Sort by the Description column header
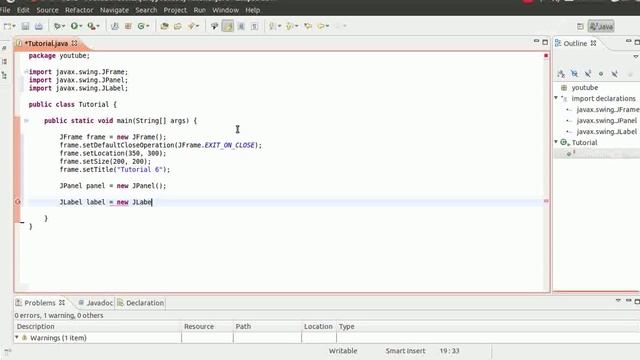The width and height of the screenshot is (640, 360). click(98, 327)
